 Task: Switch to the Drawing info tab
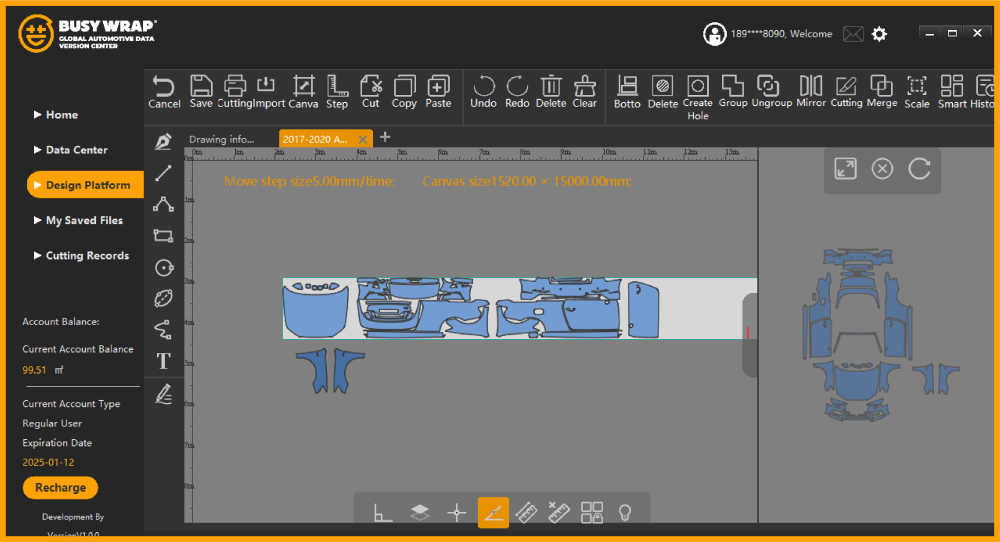221,139
